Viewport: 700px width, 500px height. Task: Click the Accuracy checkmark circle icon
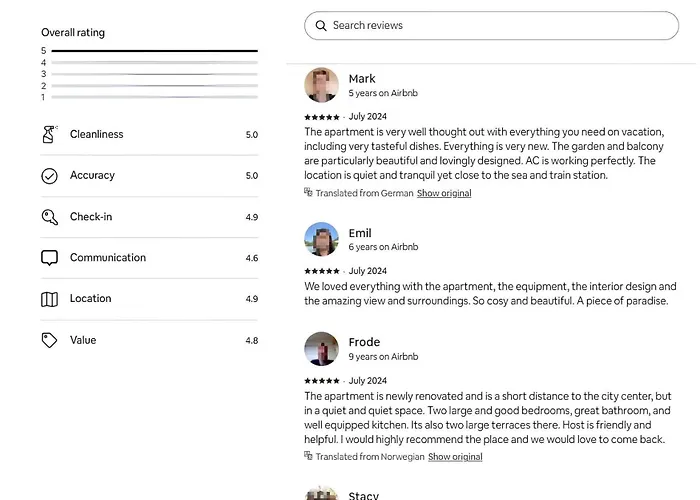point(50,176)
